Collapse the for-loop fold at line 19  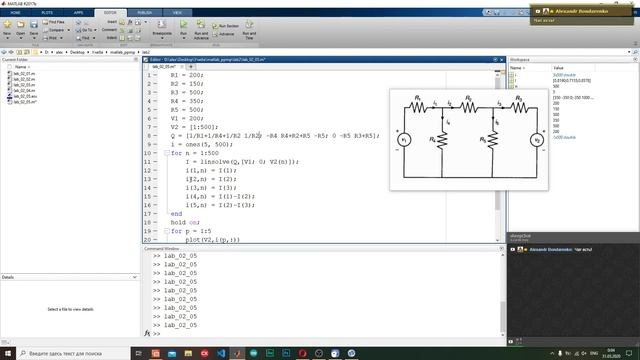point(167,231)
